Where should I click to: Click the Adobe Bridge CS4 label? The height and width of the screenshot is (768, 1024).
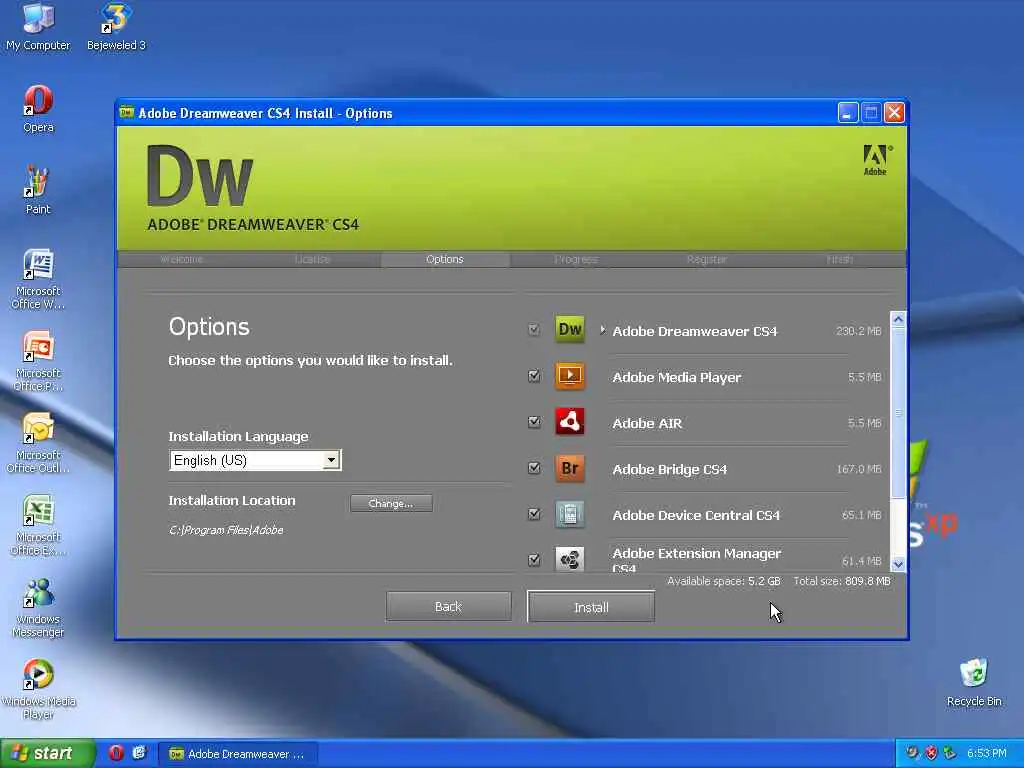tap(669, 470)
